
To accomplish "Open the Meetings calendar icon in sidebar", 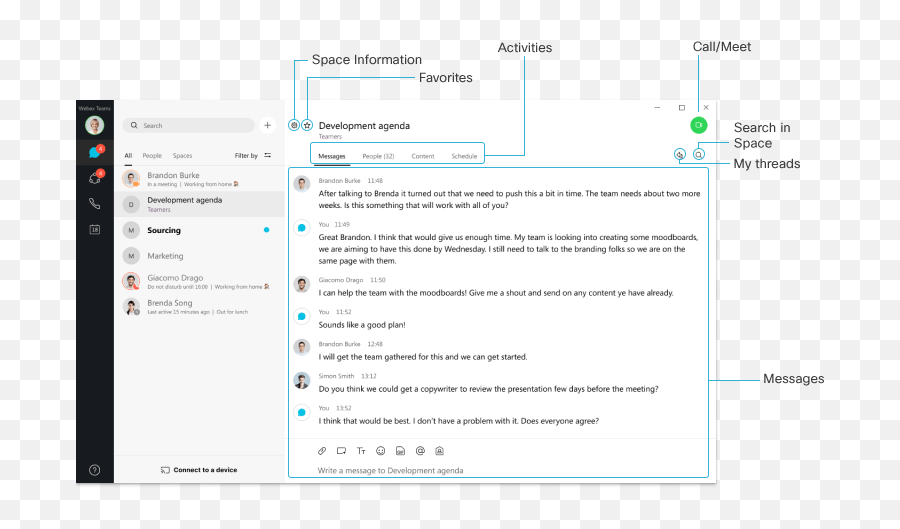I will tap(95, 230).
